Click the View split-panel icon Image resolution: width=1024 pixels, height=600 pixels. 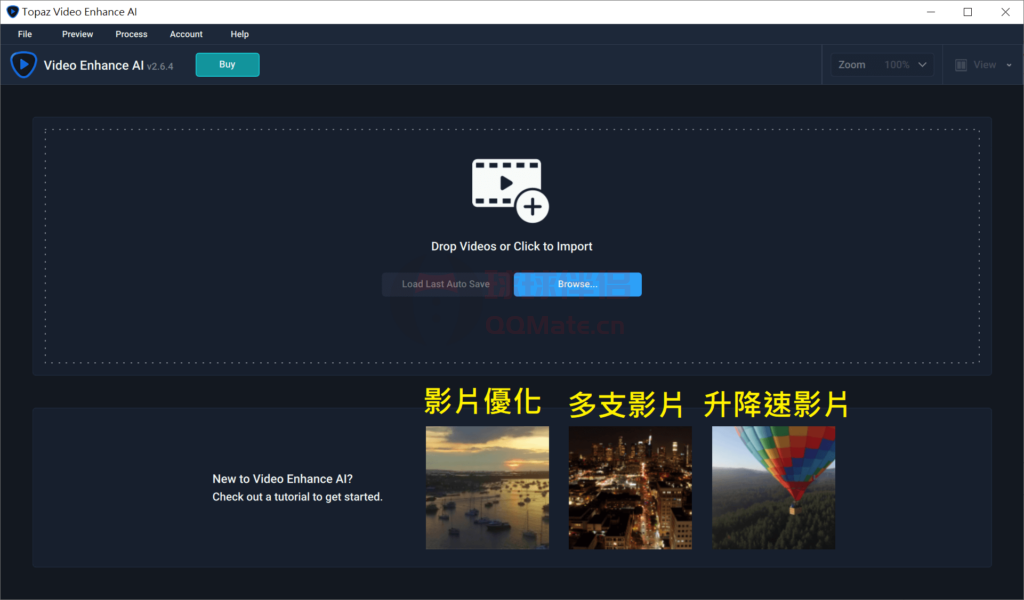click(961, 65)
